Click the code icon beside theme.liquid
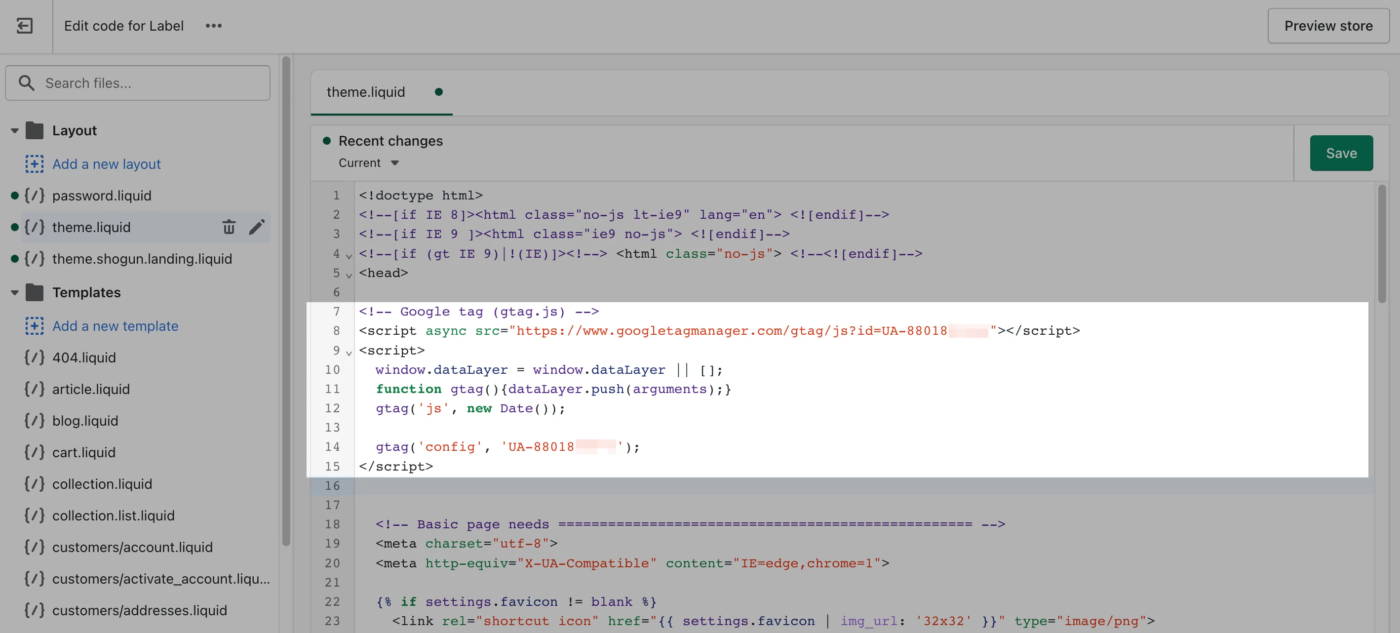 click(35, 227)
